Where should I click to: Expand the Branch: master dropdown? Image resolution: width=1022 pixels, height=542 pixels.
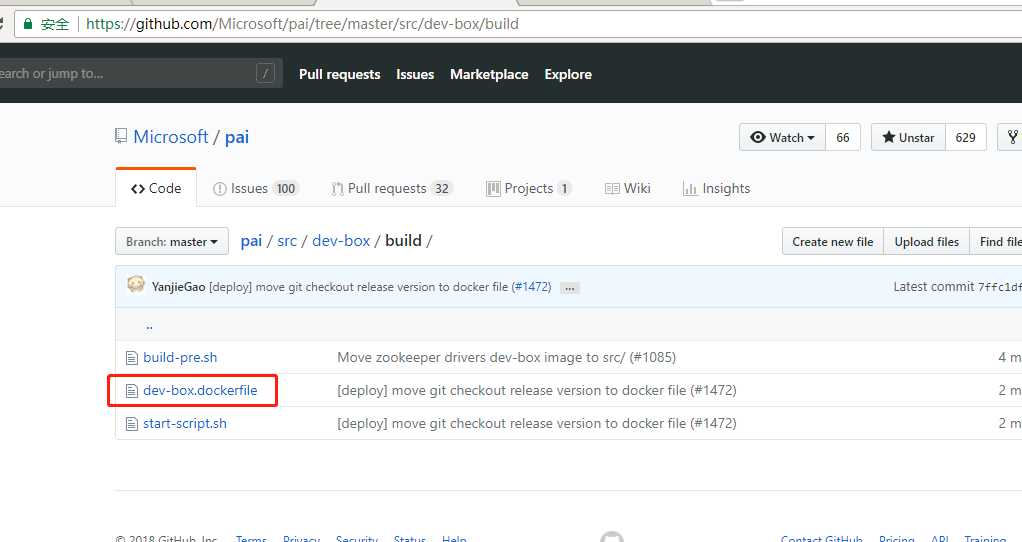pyautogui.click(x=172, y=241)
